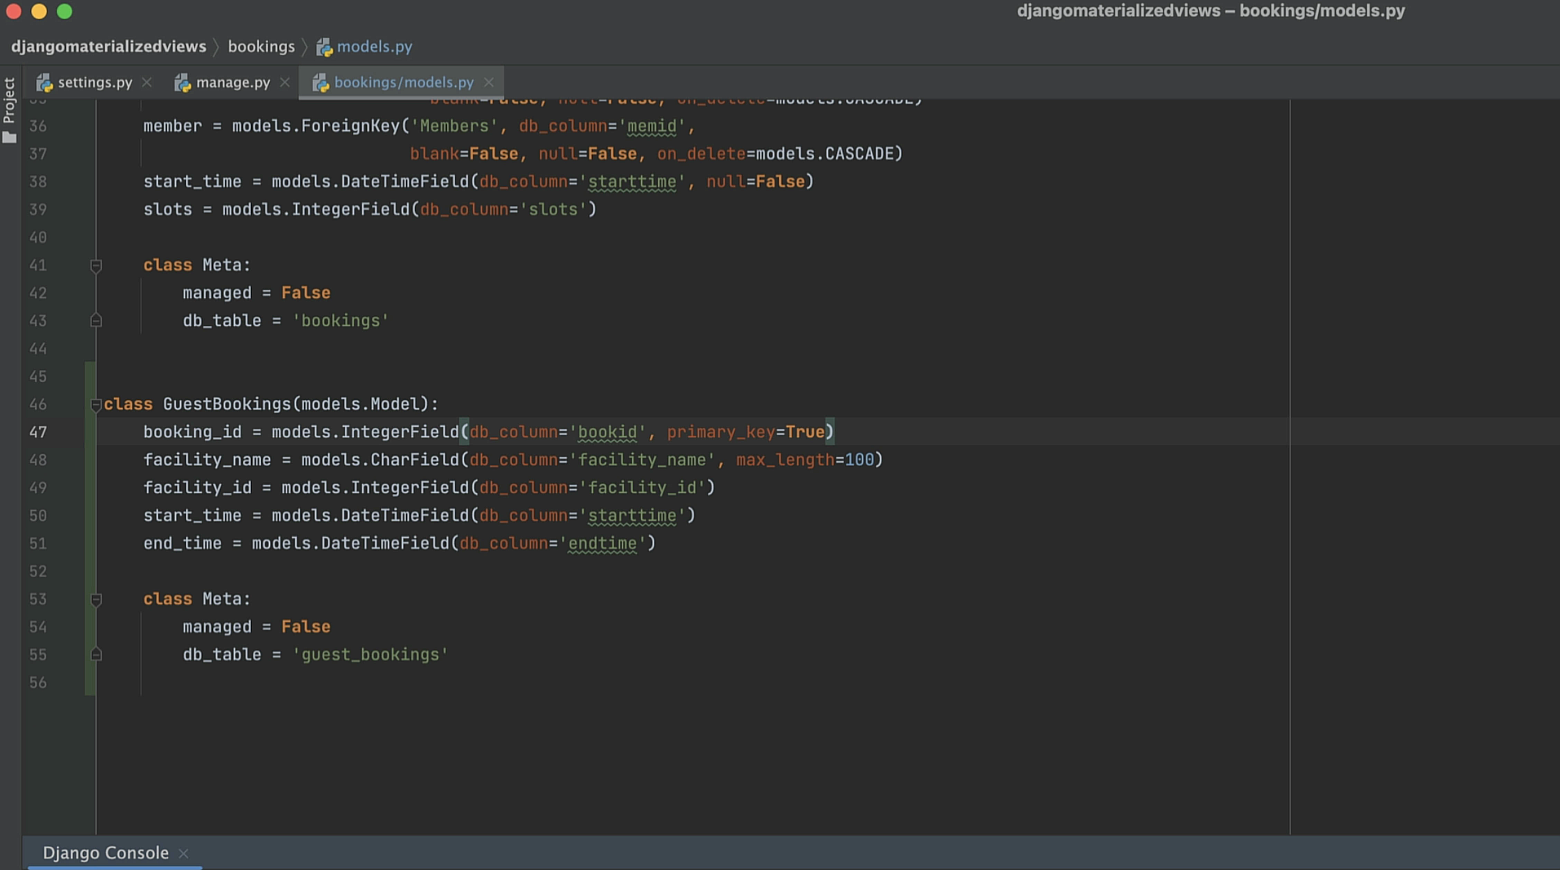
Task: Click 'starttime' string on line 38
Action: click(x=632, y=181)
